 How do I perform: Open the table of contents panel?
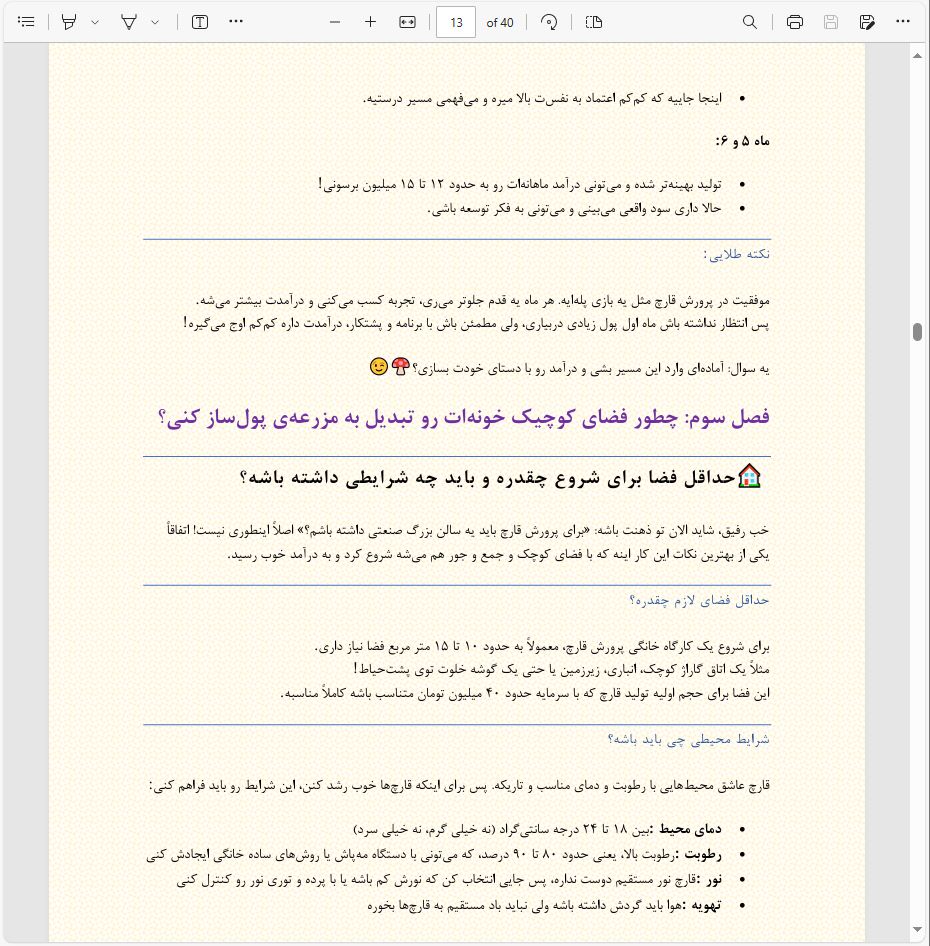(27, 22)
